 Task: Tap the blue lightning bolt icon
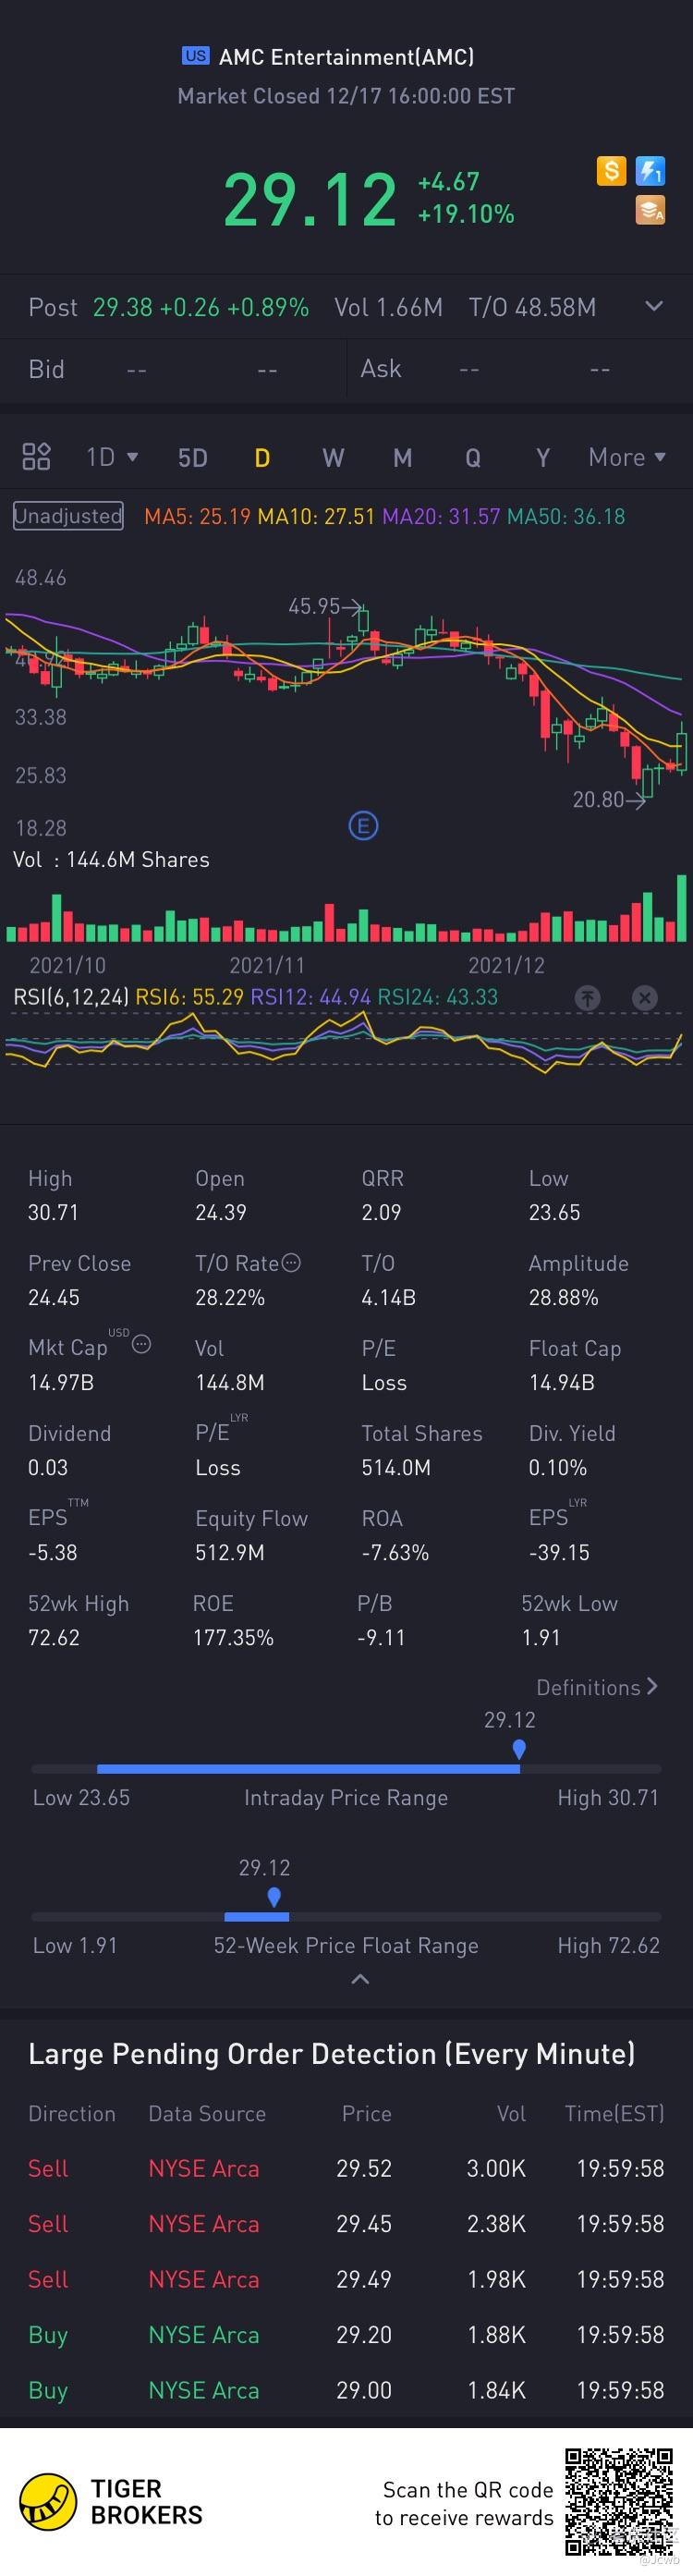tap(650, 171)
